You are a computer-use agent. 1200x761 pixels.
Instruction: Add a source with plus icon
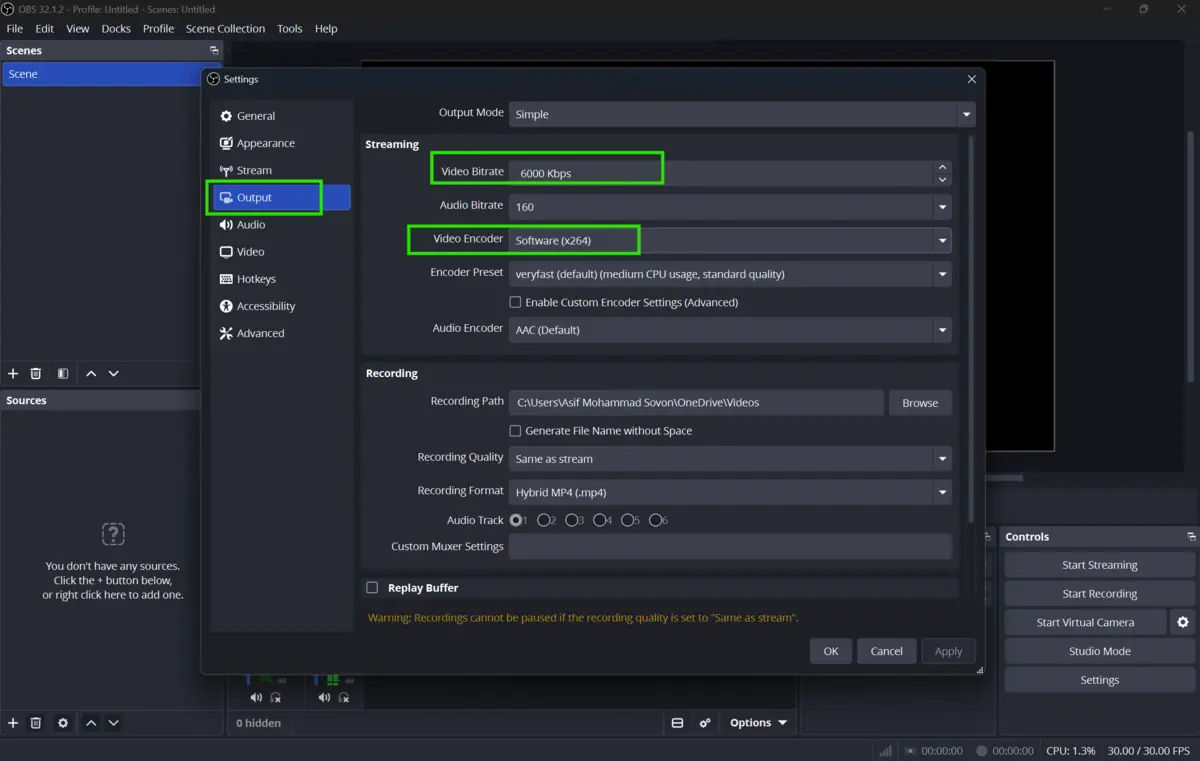tap(13, 722)
